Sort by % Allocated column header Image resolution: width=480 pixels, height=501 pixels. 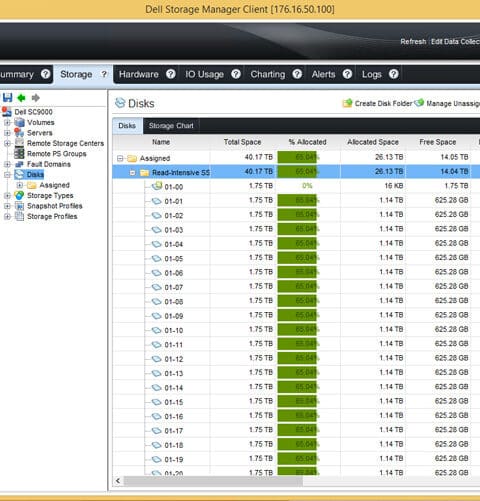[x=307, y=142]
